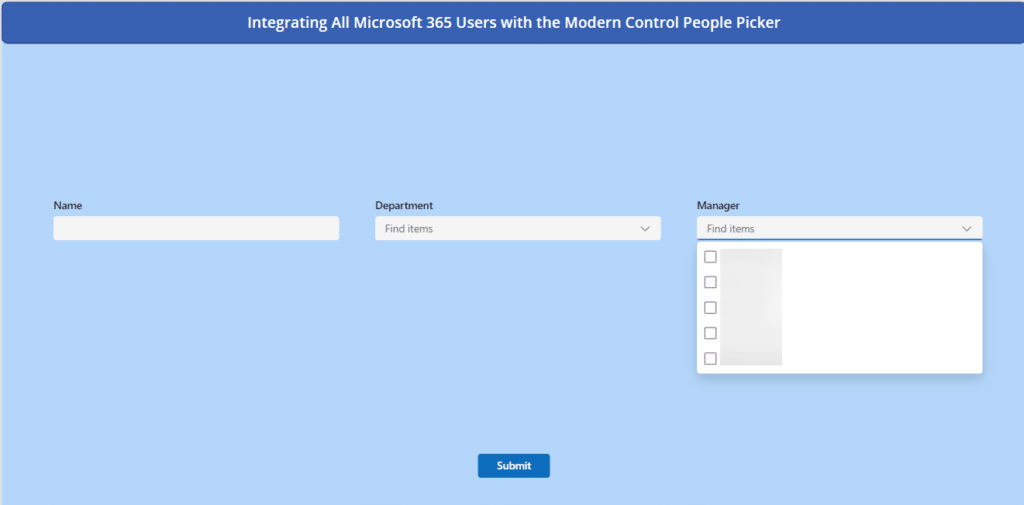Pick the third blurred name in Manager dropdown
Viewport: 1024px width, 505px height.
(x=751, y=308)
